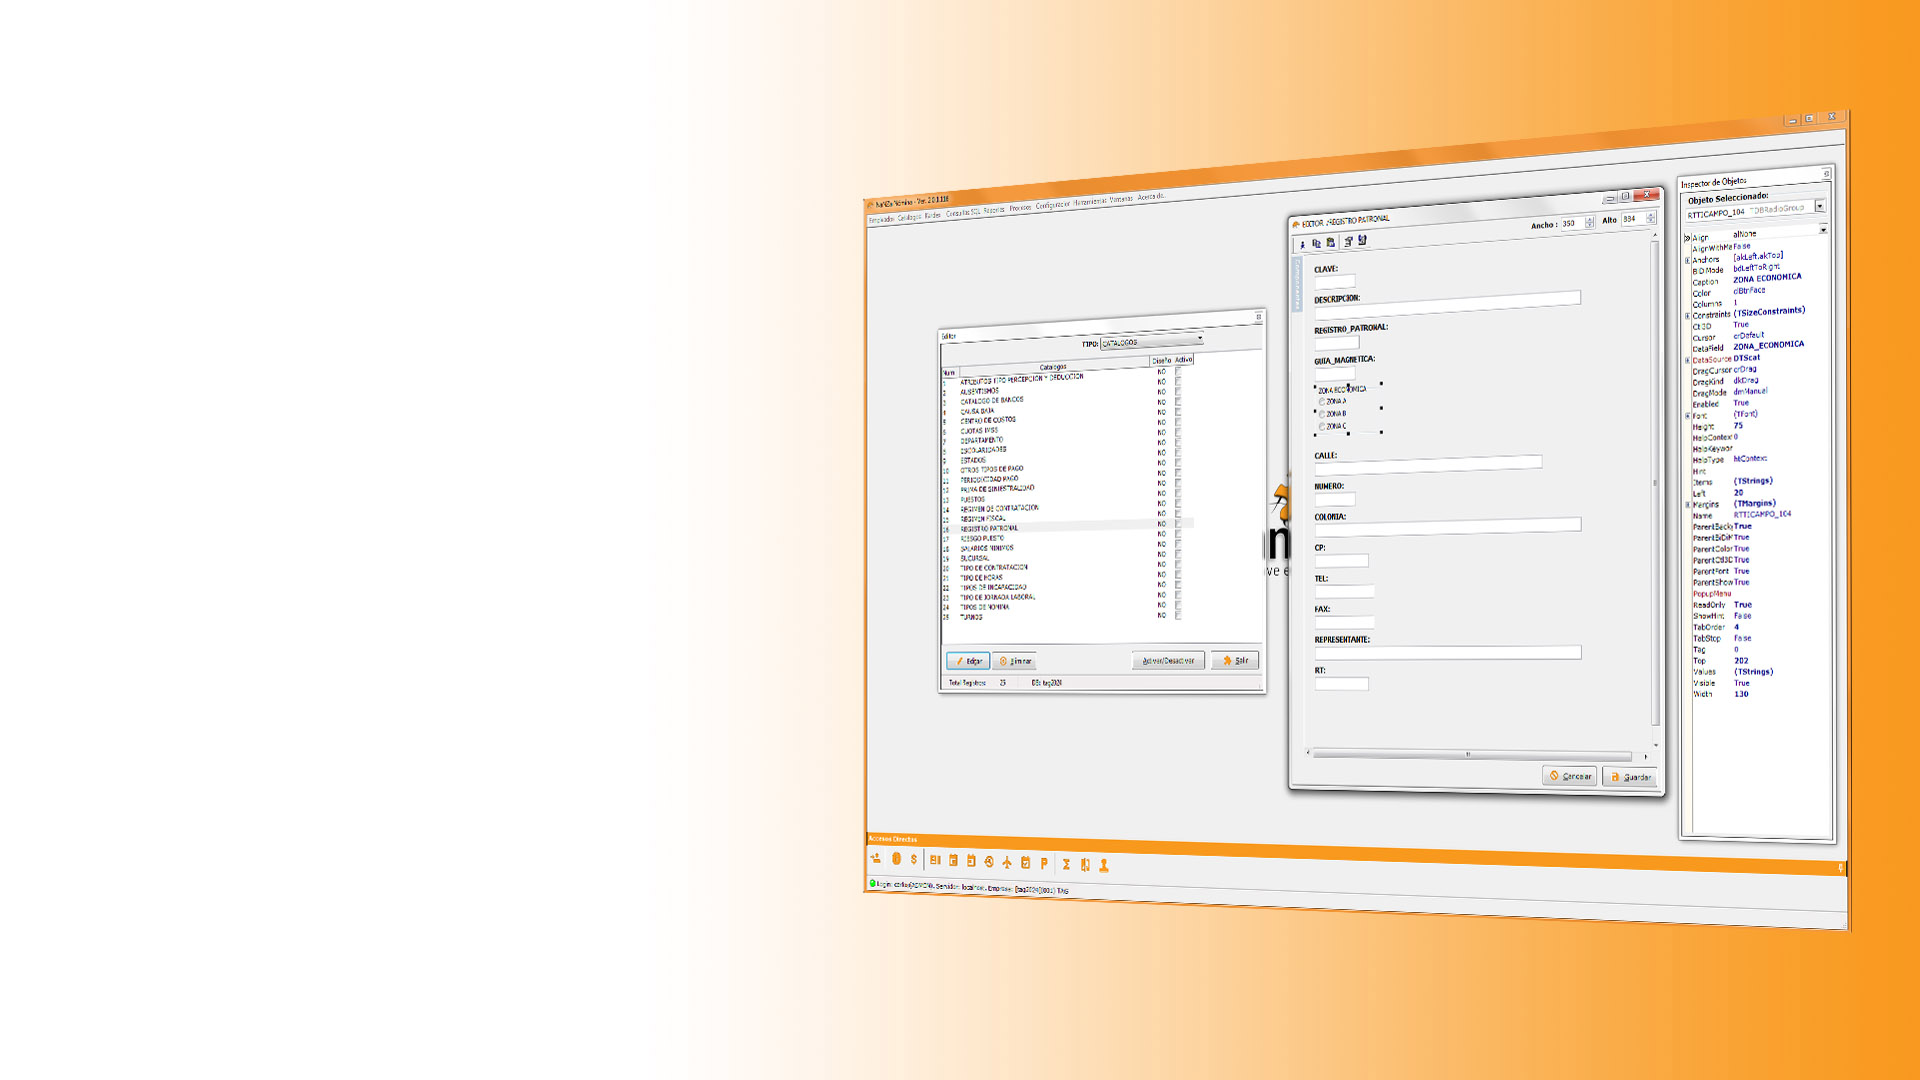Expand the Constraints property node
The height and width of the screenshot is (1080, 1920).
pyautogui.click(x=1688, y=316)
